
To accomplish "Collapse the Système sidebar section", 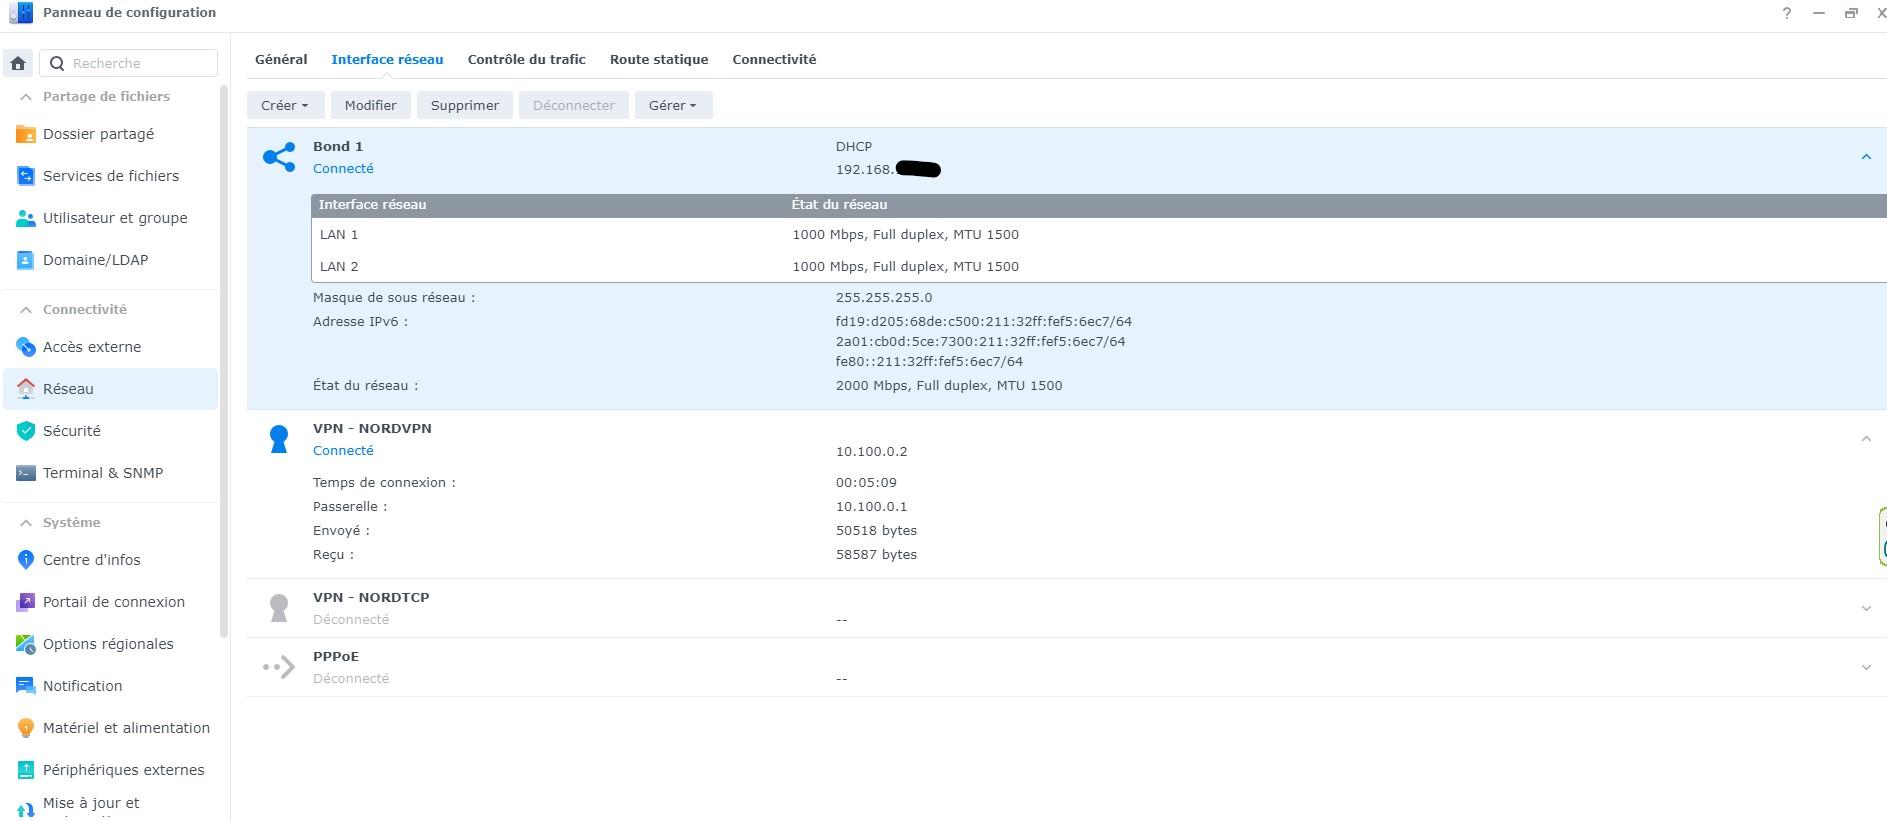I will 26,523.
